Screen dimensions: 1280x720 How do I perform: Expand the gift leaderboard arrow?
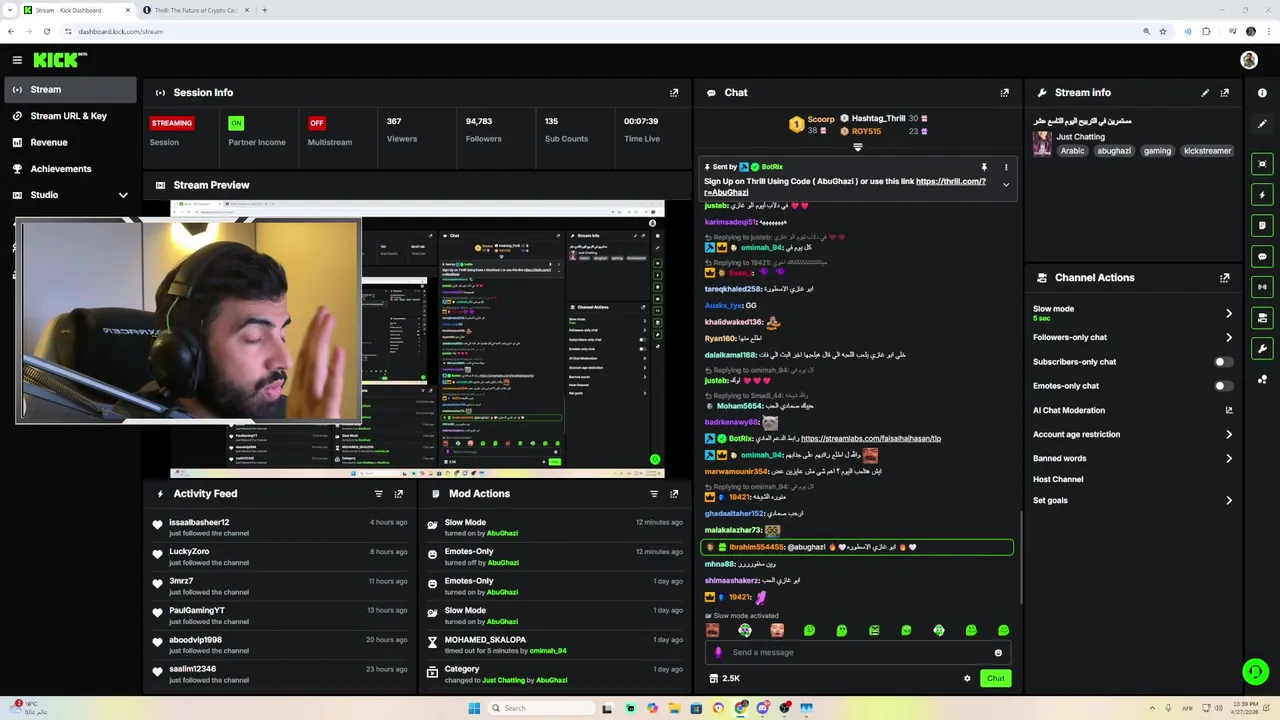click(857, 147)
